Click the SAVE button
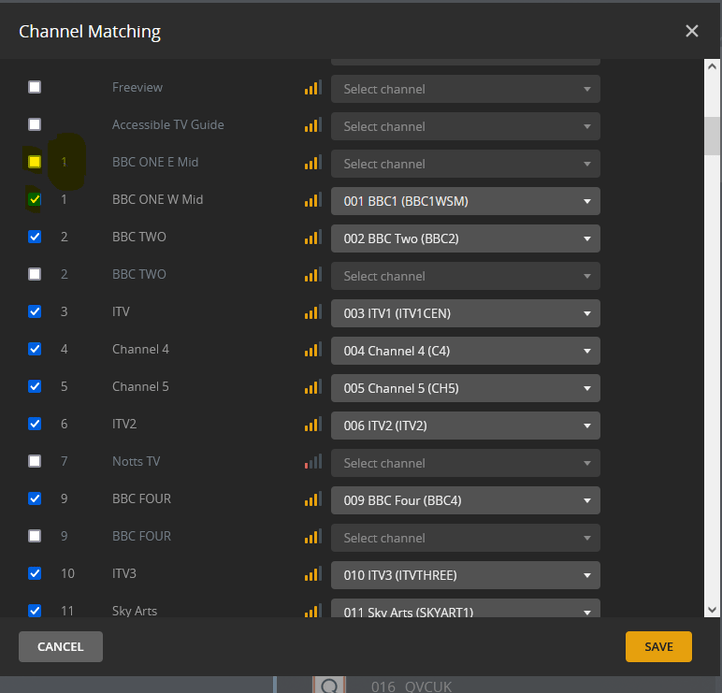 (658, 646)
